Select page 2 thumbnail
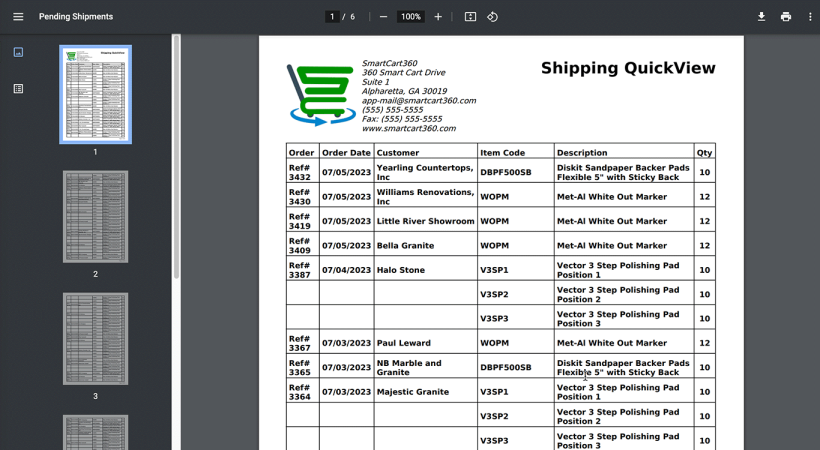The height and width of the screenshot is (450, 820). pos(95,217)
